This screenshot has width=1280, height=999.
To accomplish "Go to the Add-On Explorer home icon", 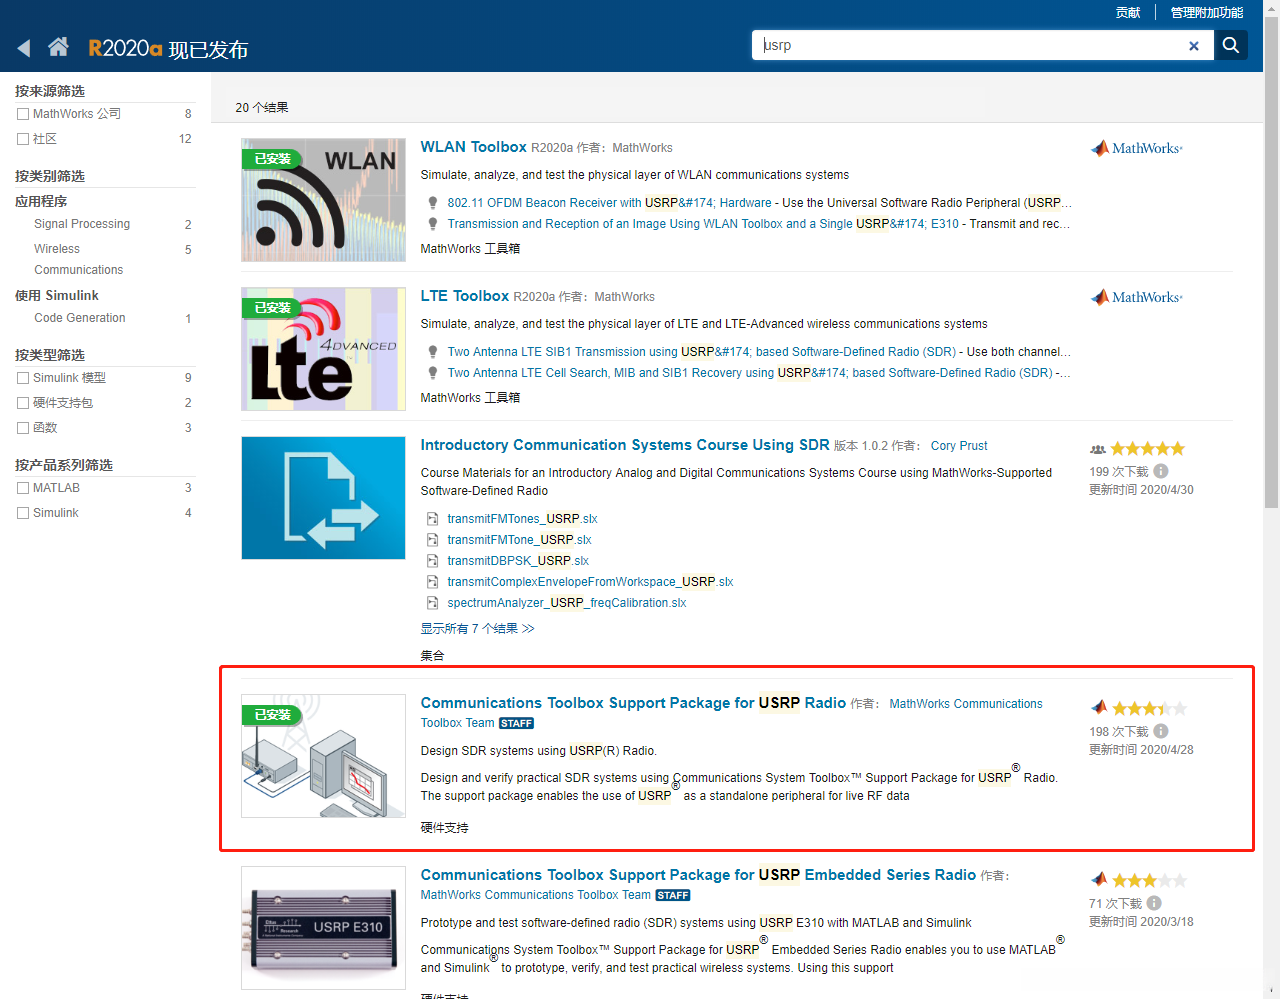I will pos(58,47).
